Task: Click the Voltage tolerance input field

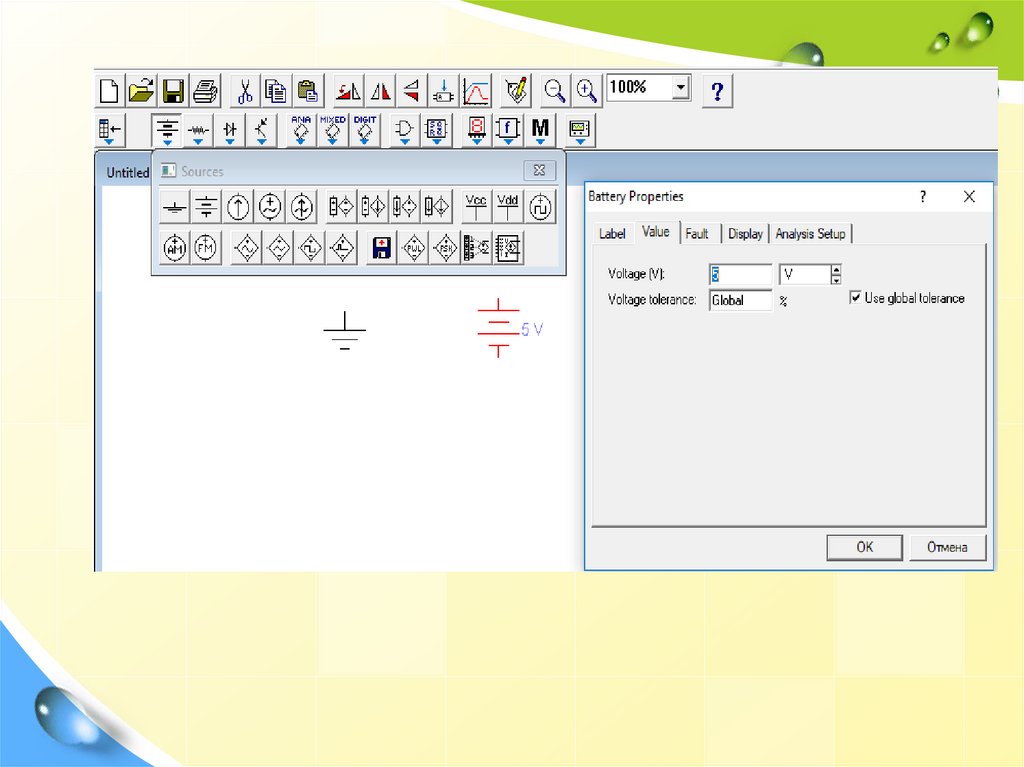Action: pos(740,300)
